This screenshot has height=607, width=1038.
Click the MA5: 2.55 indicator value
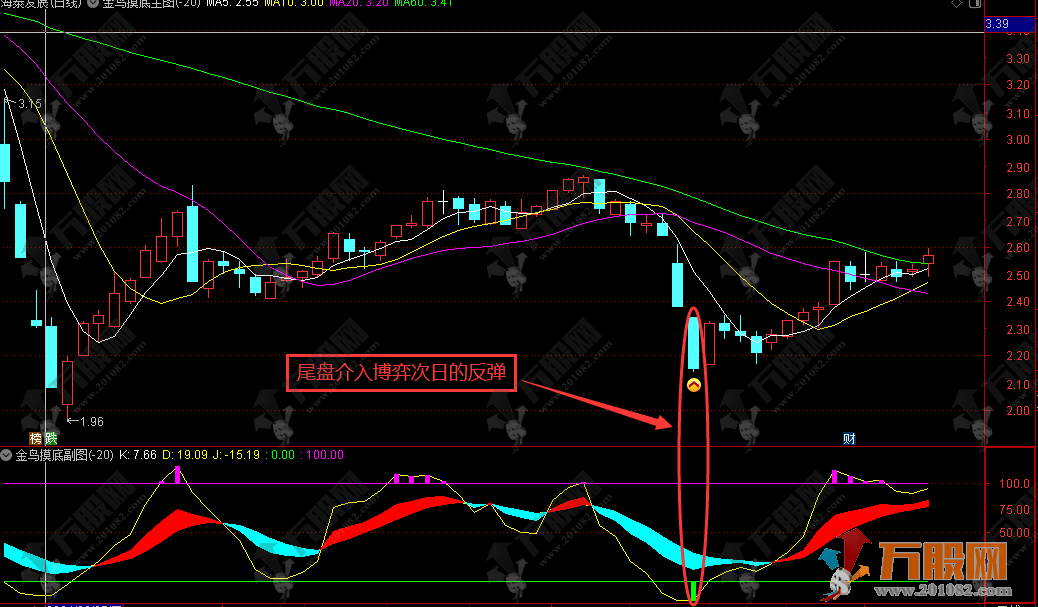pos(232,3)
